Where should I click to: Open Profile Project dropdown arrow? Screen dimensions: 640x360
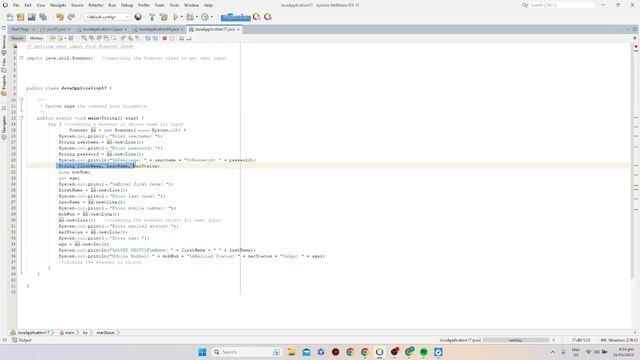coord(211,17)
